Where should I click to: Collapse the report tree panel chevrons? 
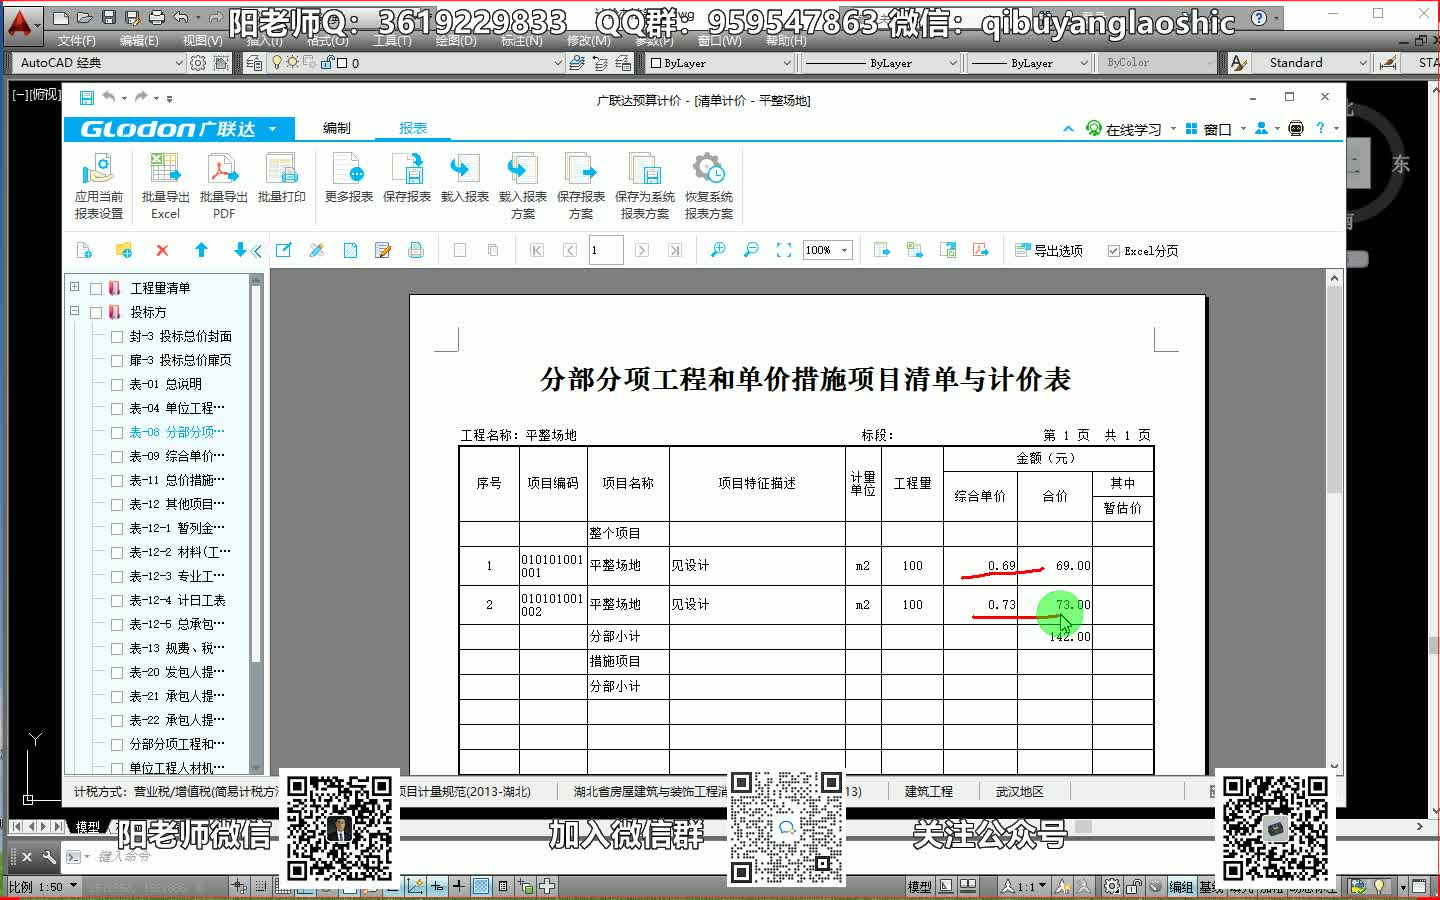pos(256,251)
